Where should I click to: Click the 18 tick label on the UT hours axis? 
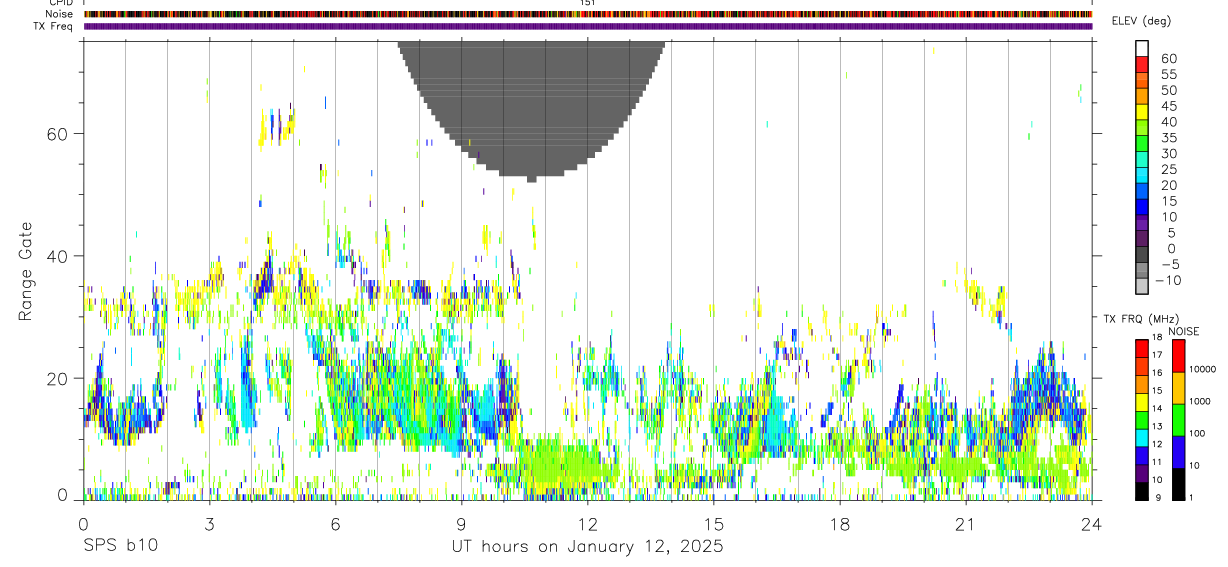tap(839, 525)
